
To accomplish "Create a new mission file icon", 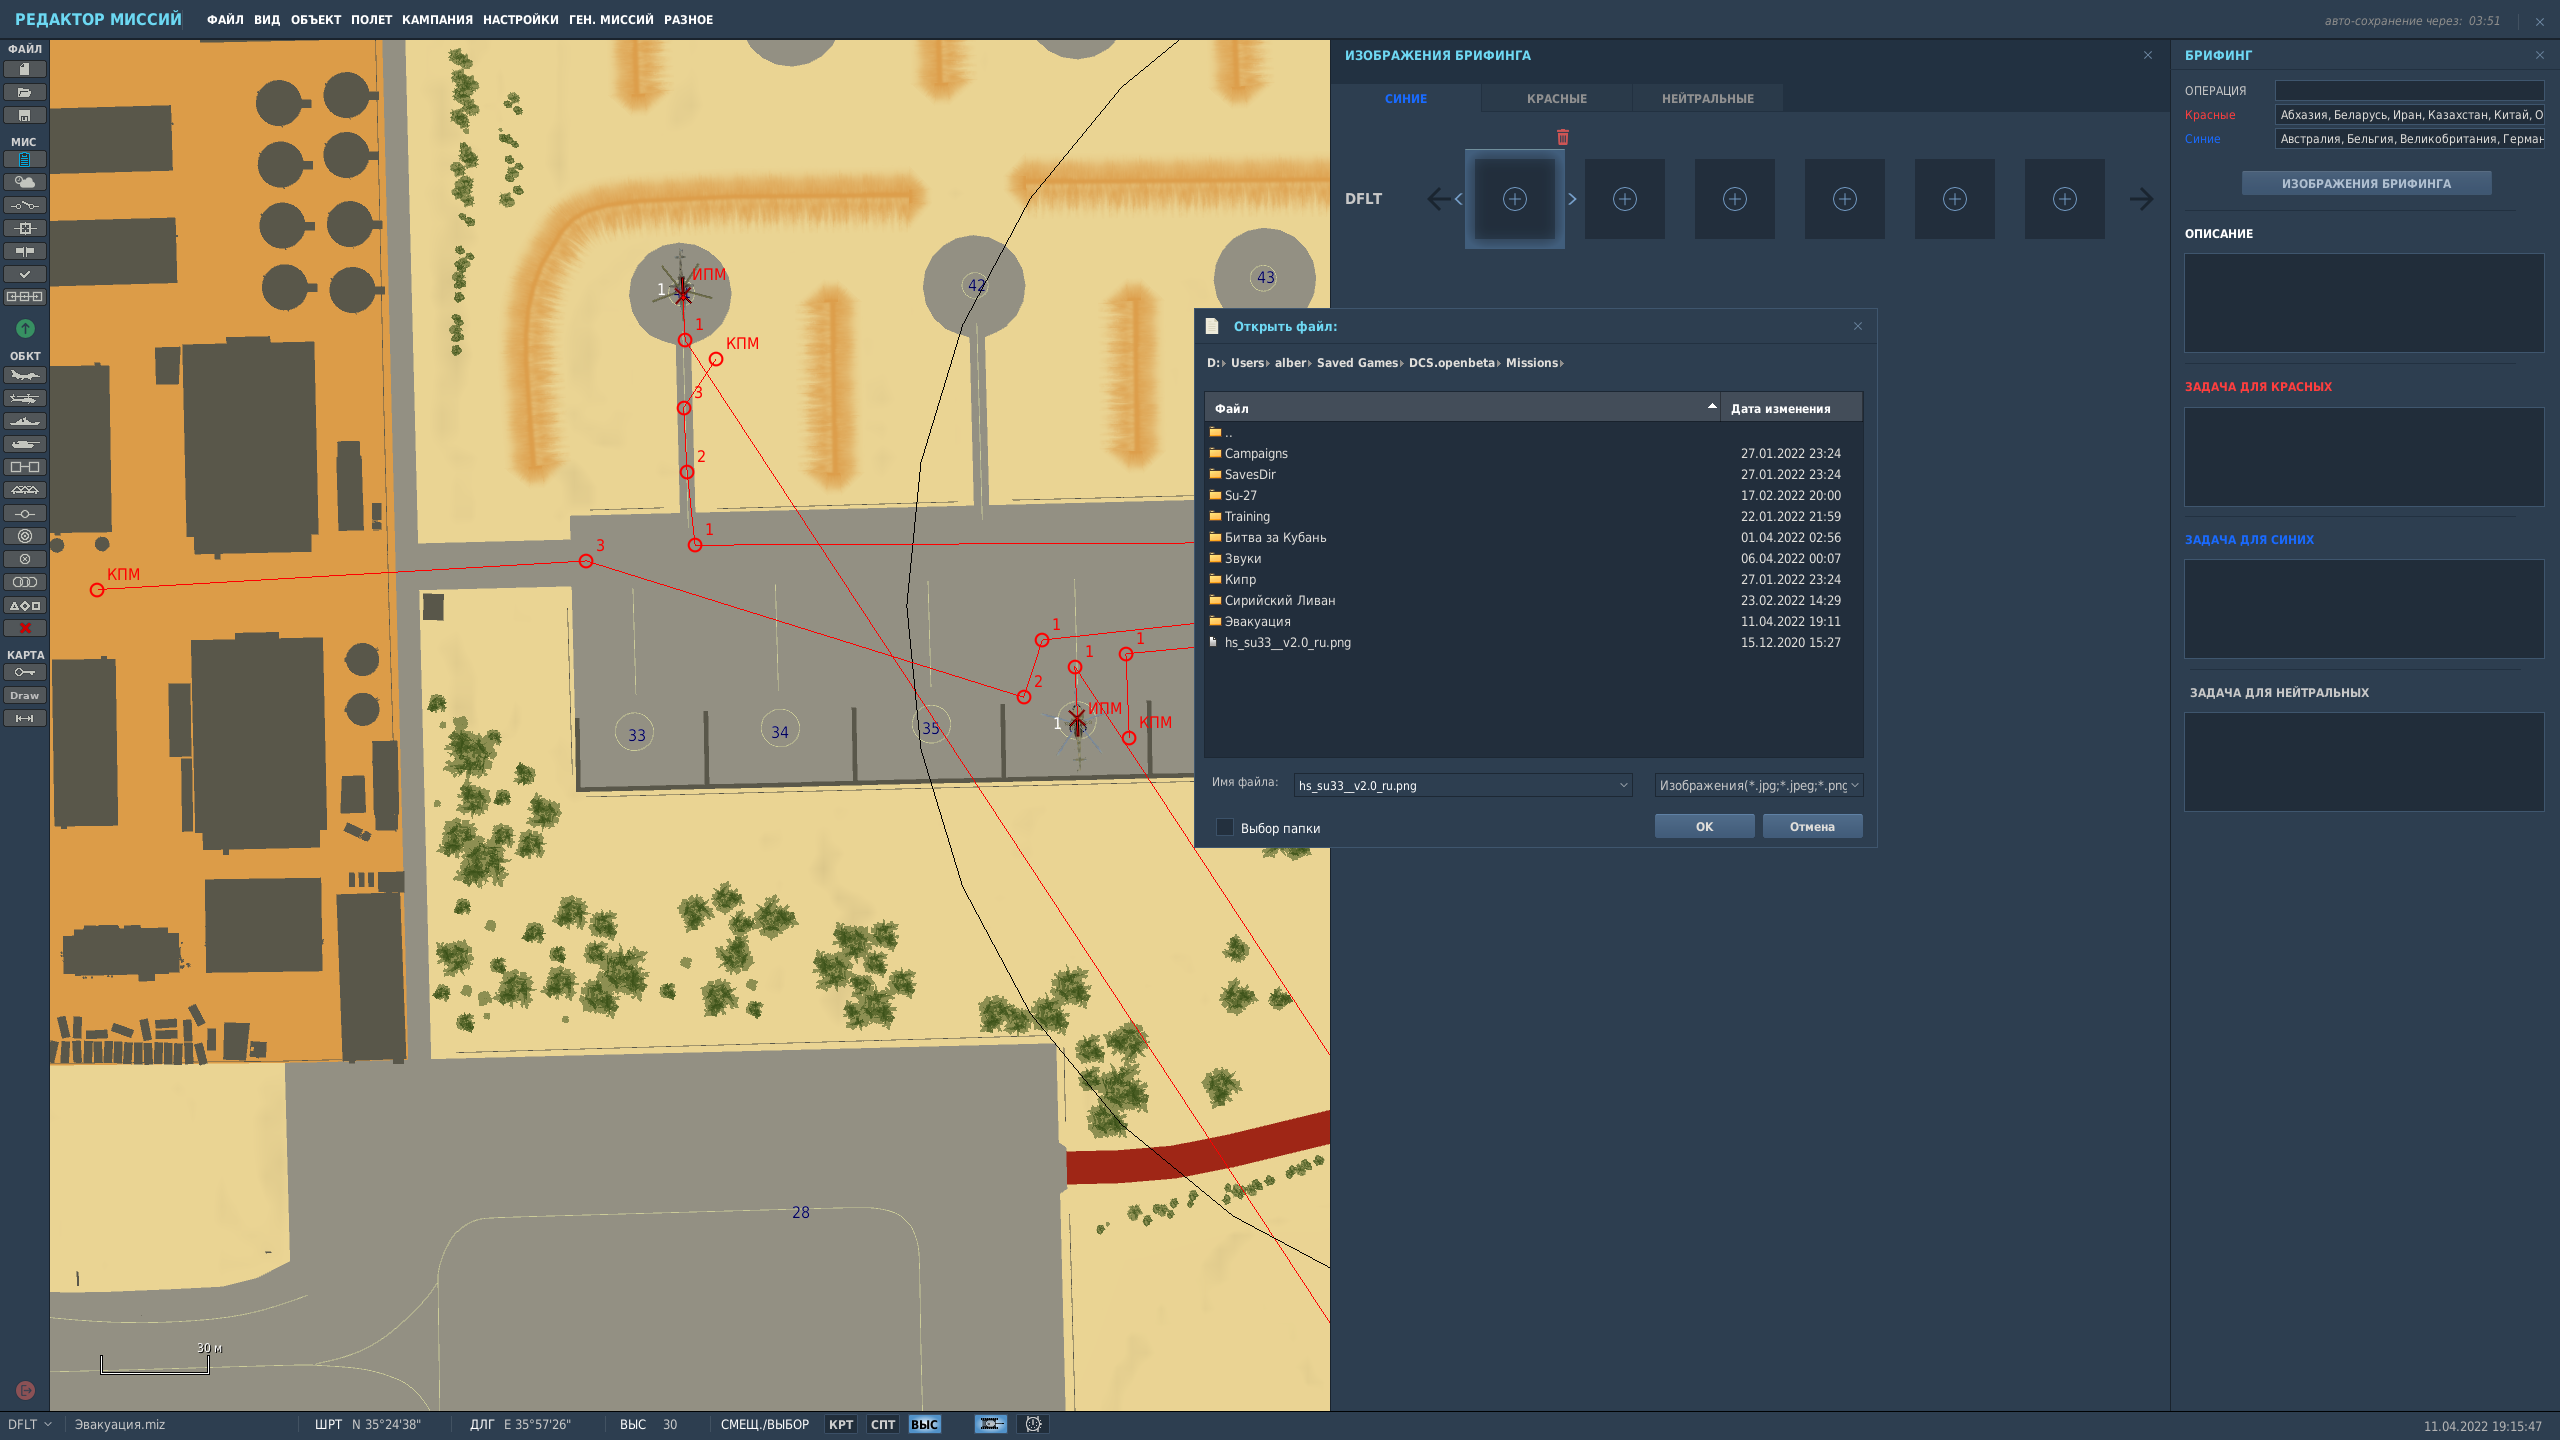I will [25, 69].
